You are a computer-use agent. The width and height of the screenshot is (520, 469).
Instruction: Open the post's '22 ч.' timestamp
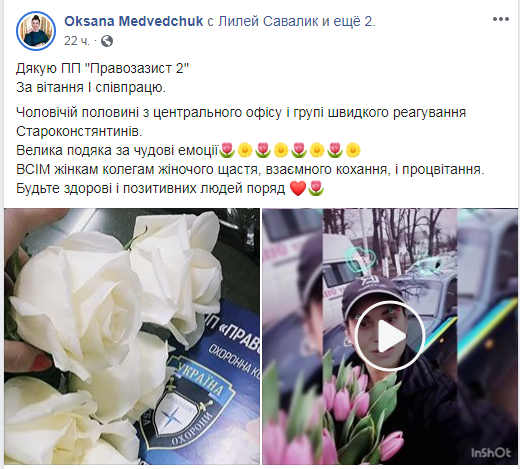[x=77, y=41]
